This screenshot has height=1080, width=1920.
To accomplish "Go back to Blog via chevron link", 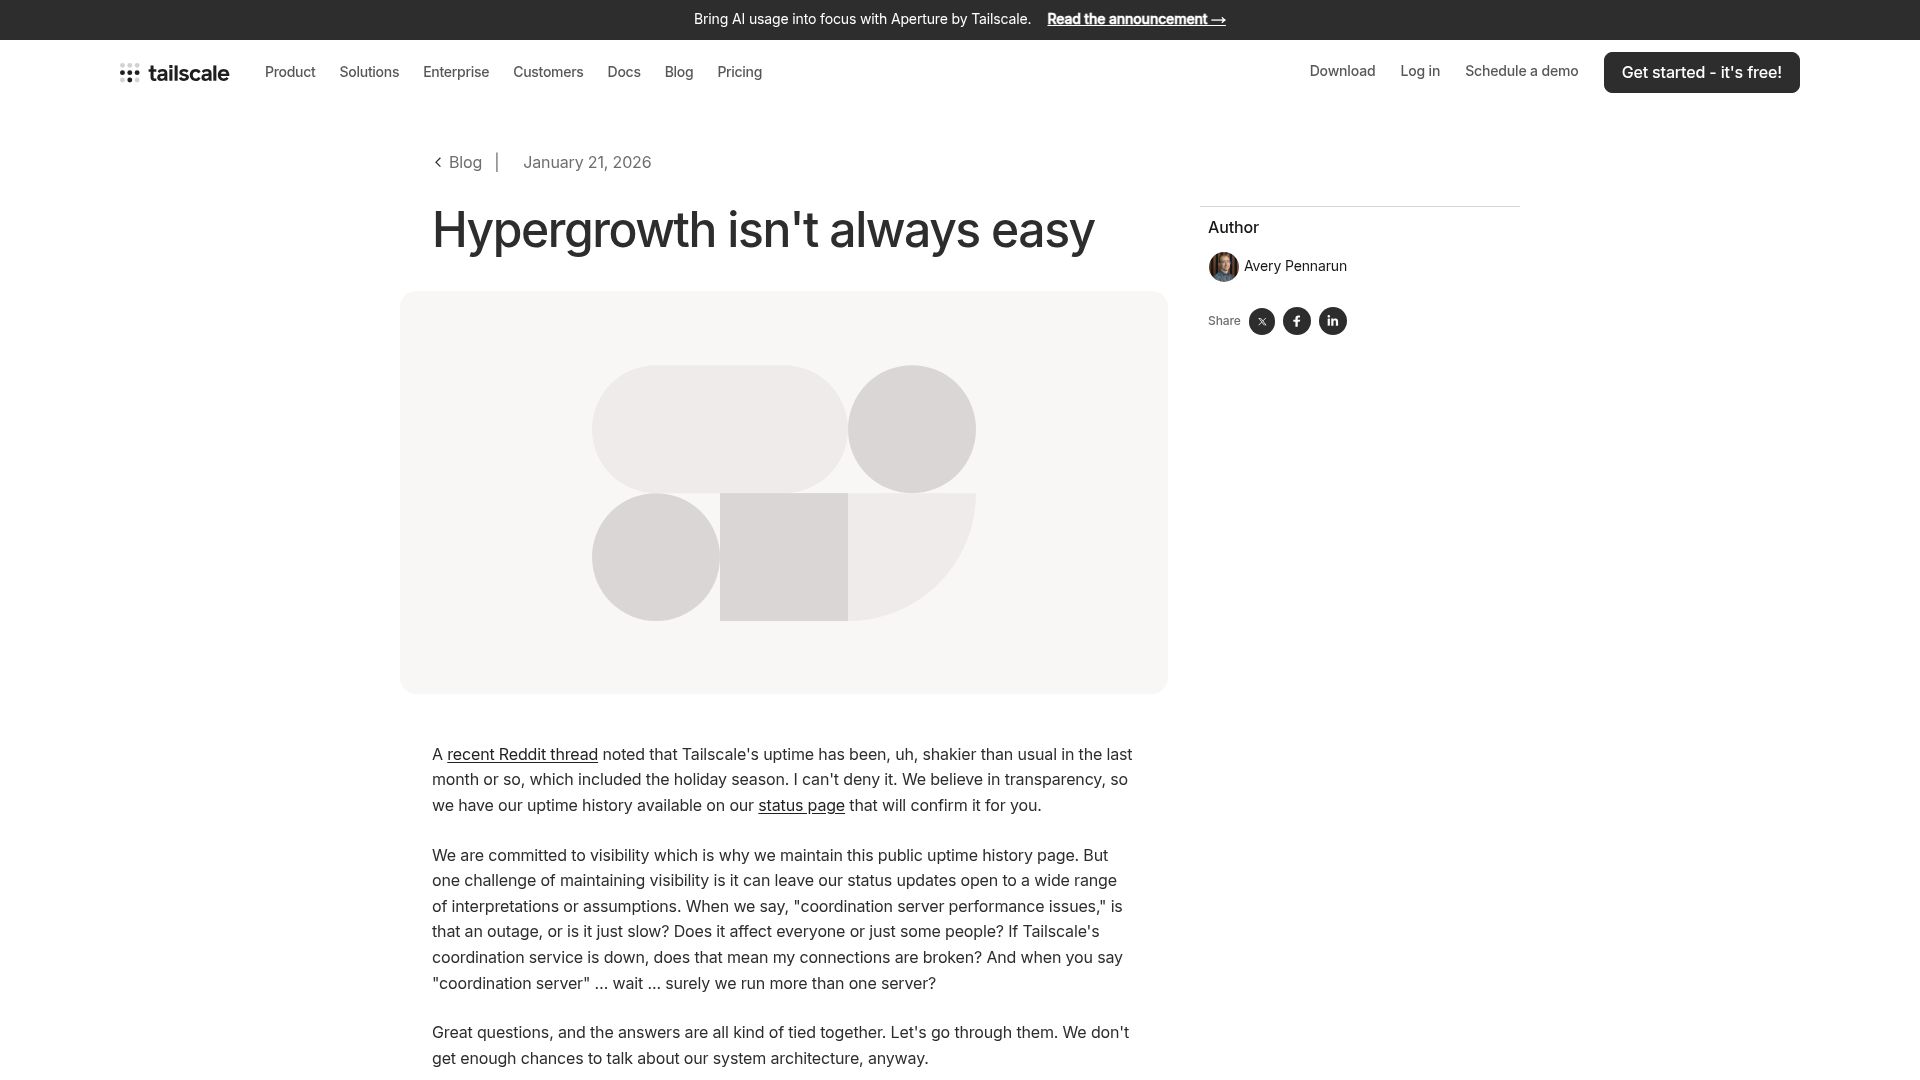I will (x=458, y=163).
